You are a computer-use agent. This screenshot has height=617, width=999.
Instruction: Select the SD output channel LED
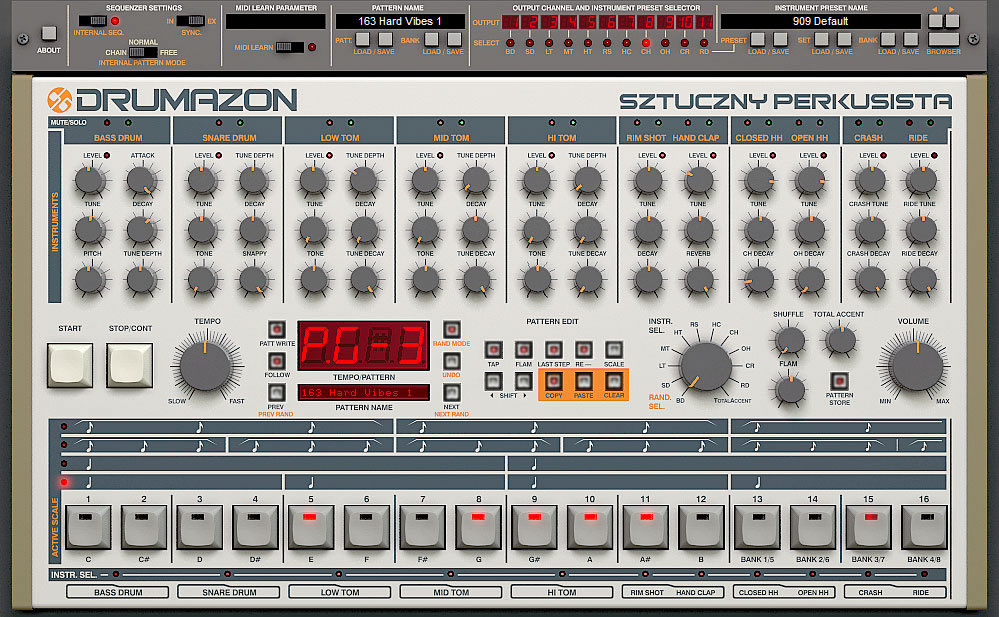529,43
